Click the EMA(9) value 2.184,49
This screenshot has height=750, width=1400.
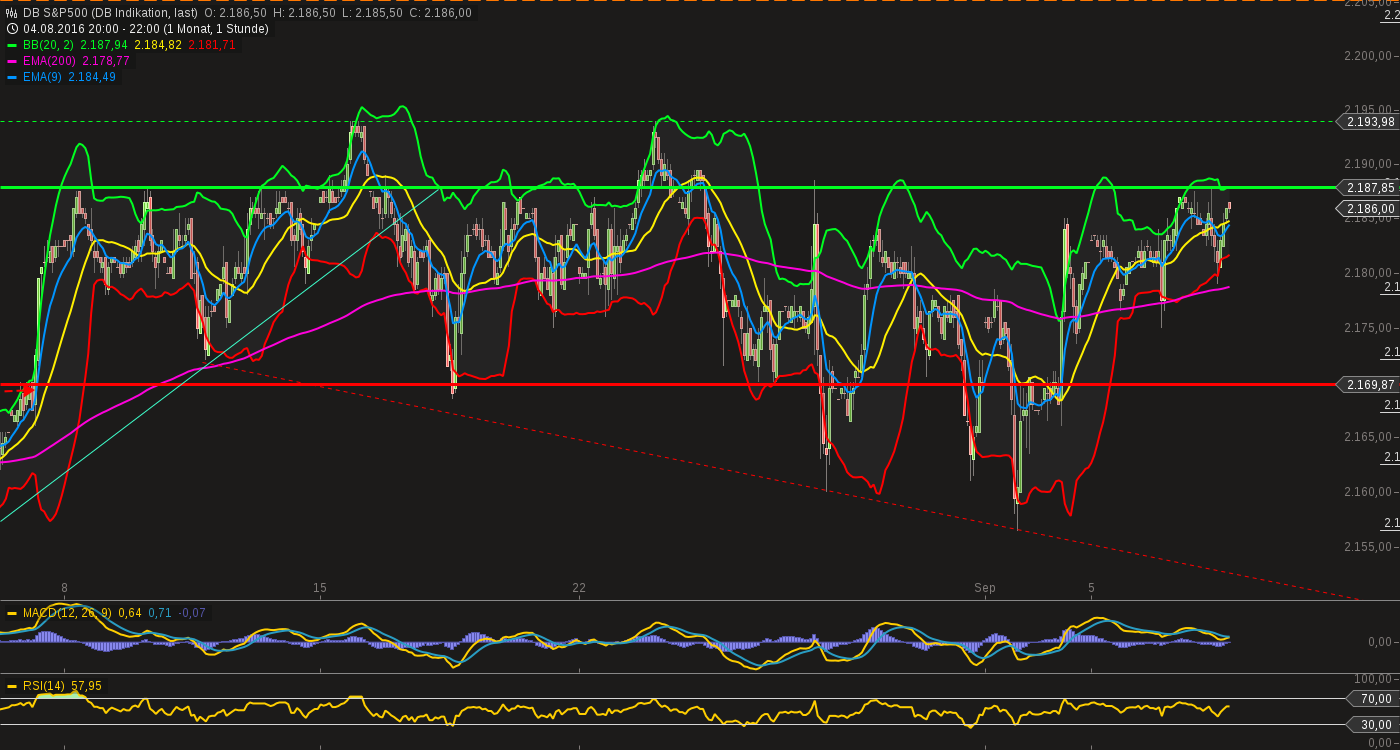(92, 77)
